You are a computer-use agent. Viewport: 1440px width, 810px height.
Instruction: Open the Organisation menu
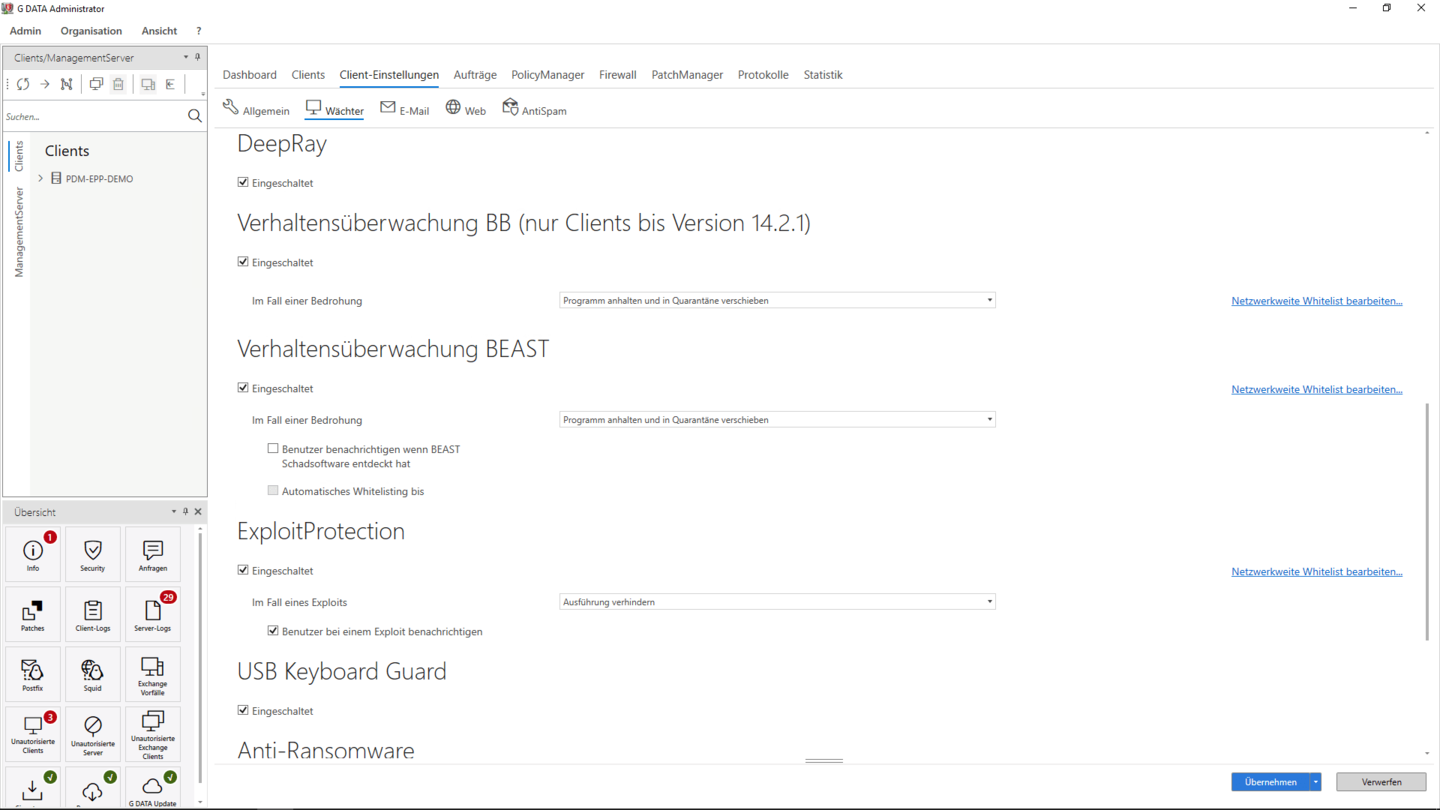coord(91,31)
